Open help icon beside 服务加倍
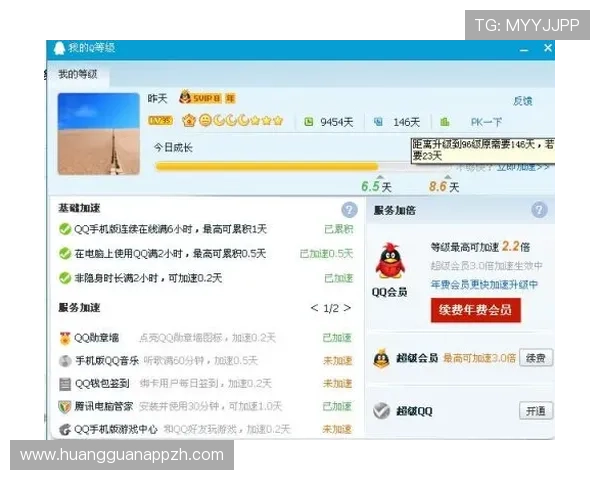This screenshot has height=480, width=600. (539, 210)
